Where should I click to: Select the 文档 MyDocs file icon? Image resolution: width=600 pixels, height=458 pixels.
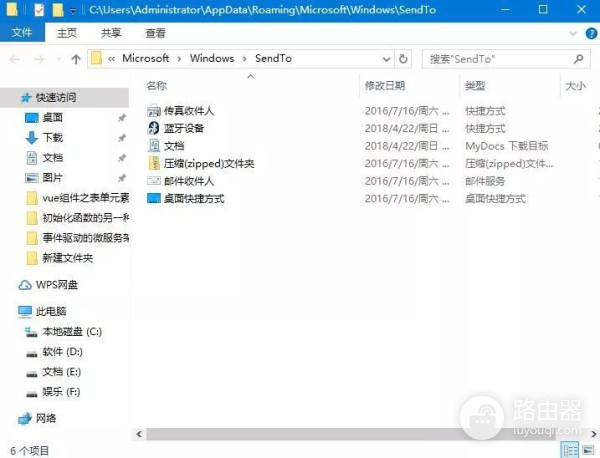pyautogui.click(x=154, y=146)
